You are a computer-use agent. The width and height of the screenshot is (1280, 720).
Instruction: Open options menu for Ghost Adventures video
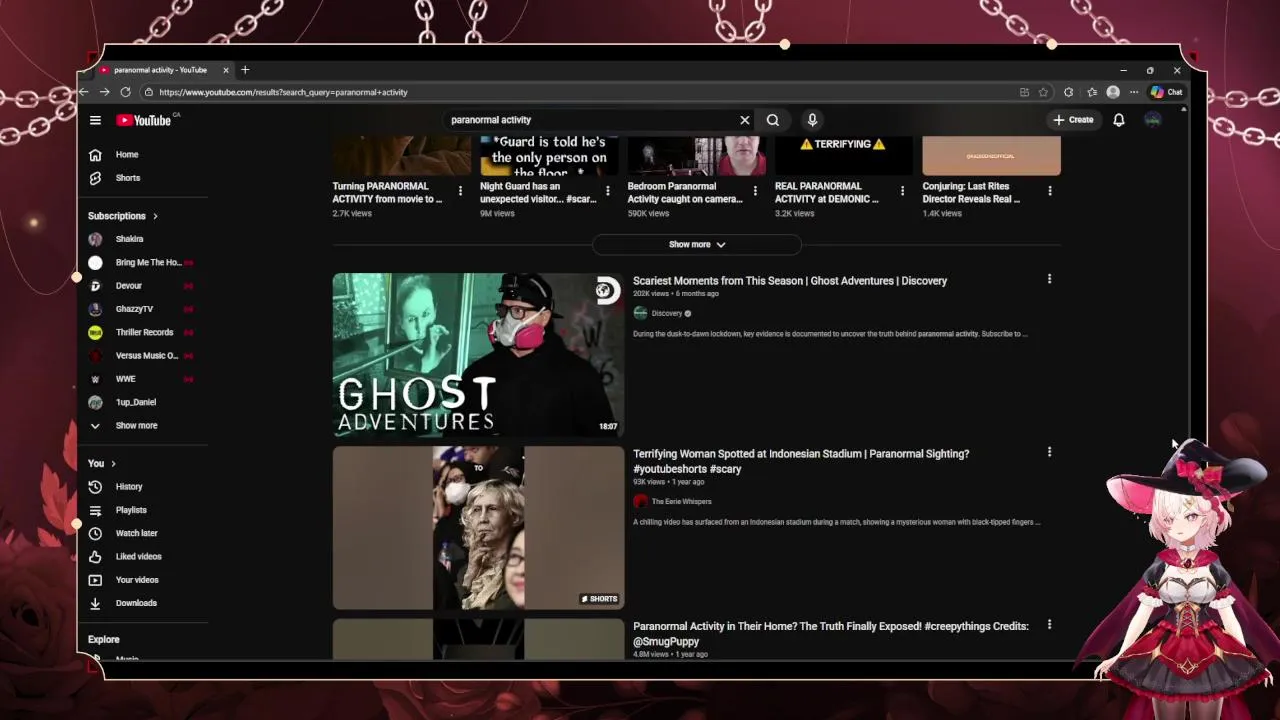click(x=1049, y=279)
